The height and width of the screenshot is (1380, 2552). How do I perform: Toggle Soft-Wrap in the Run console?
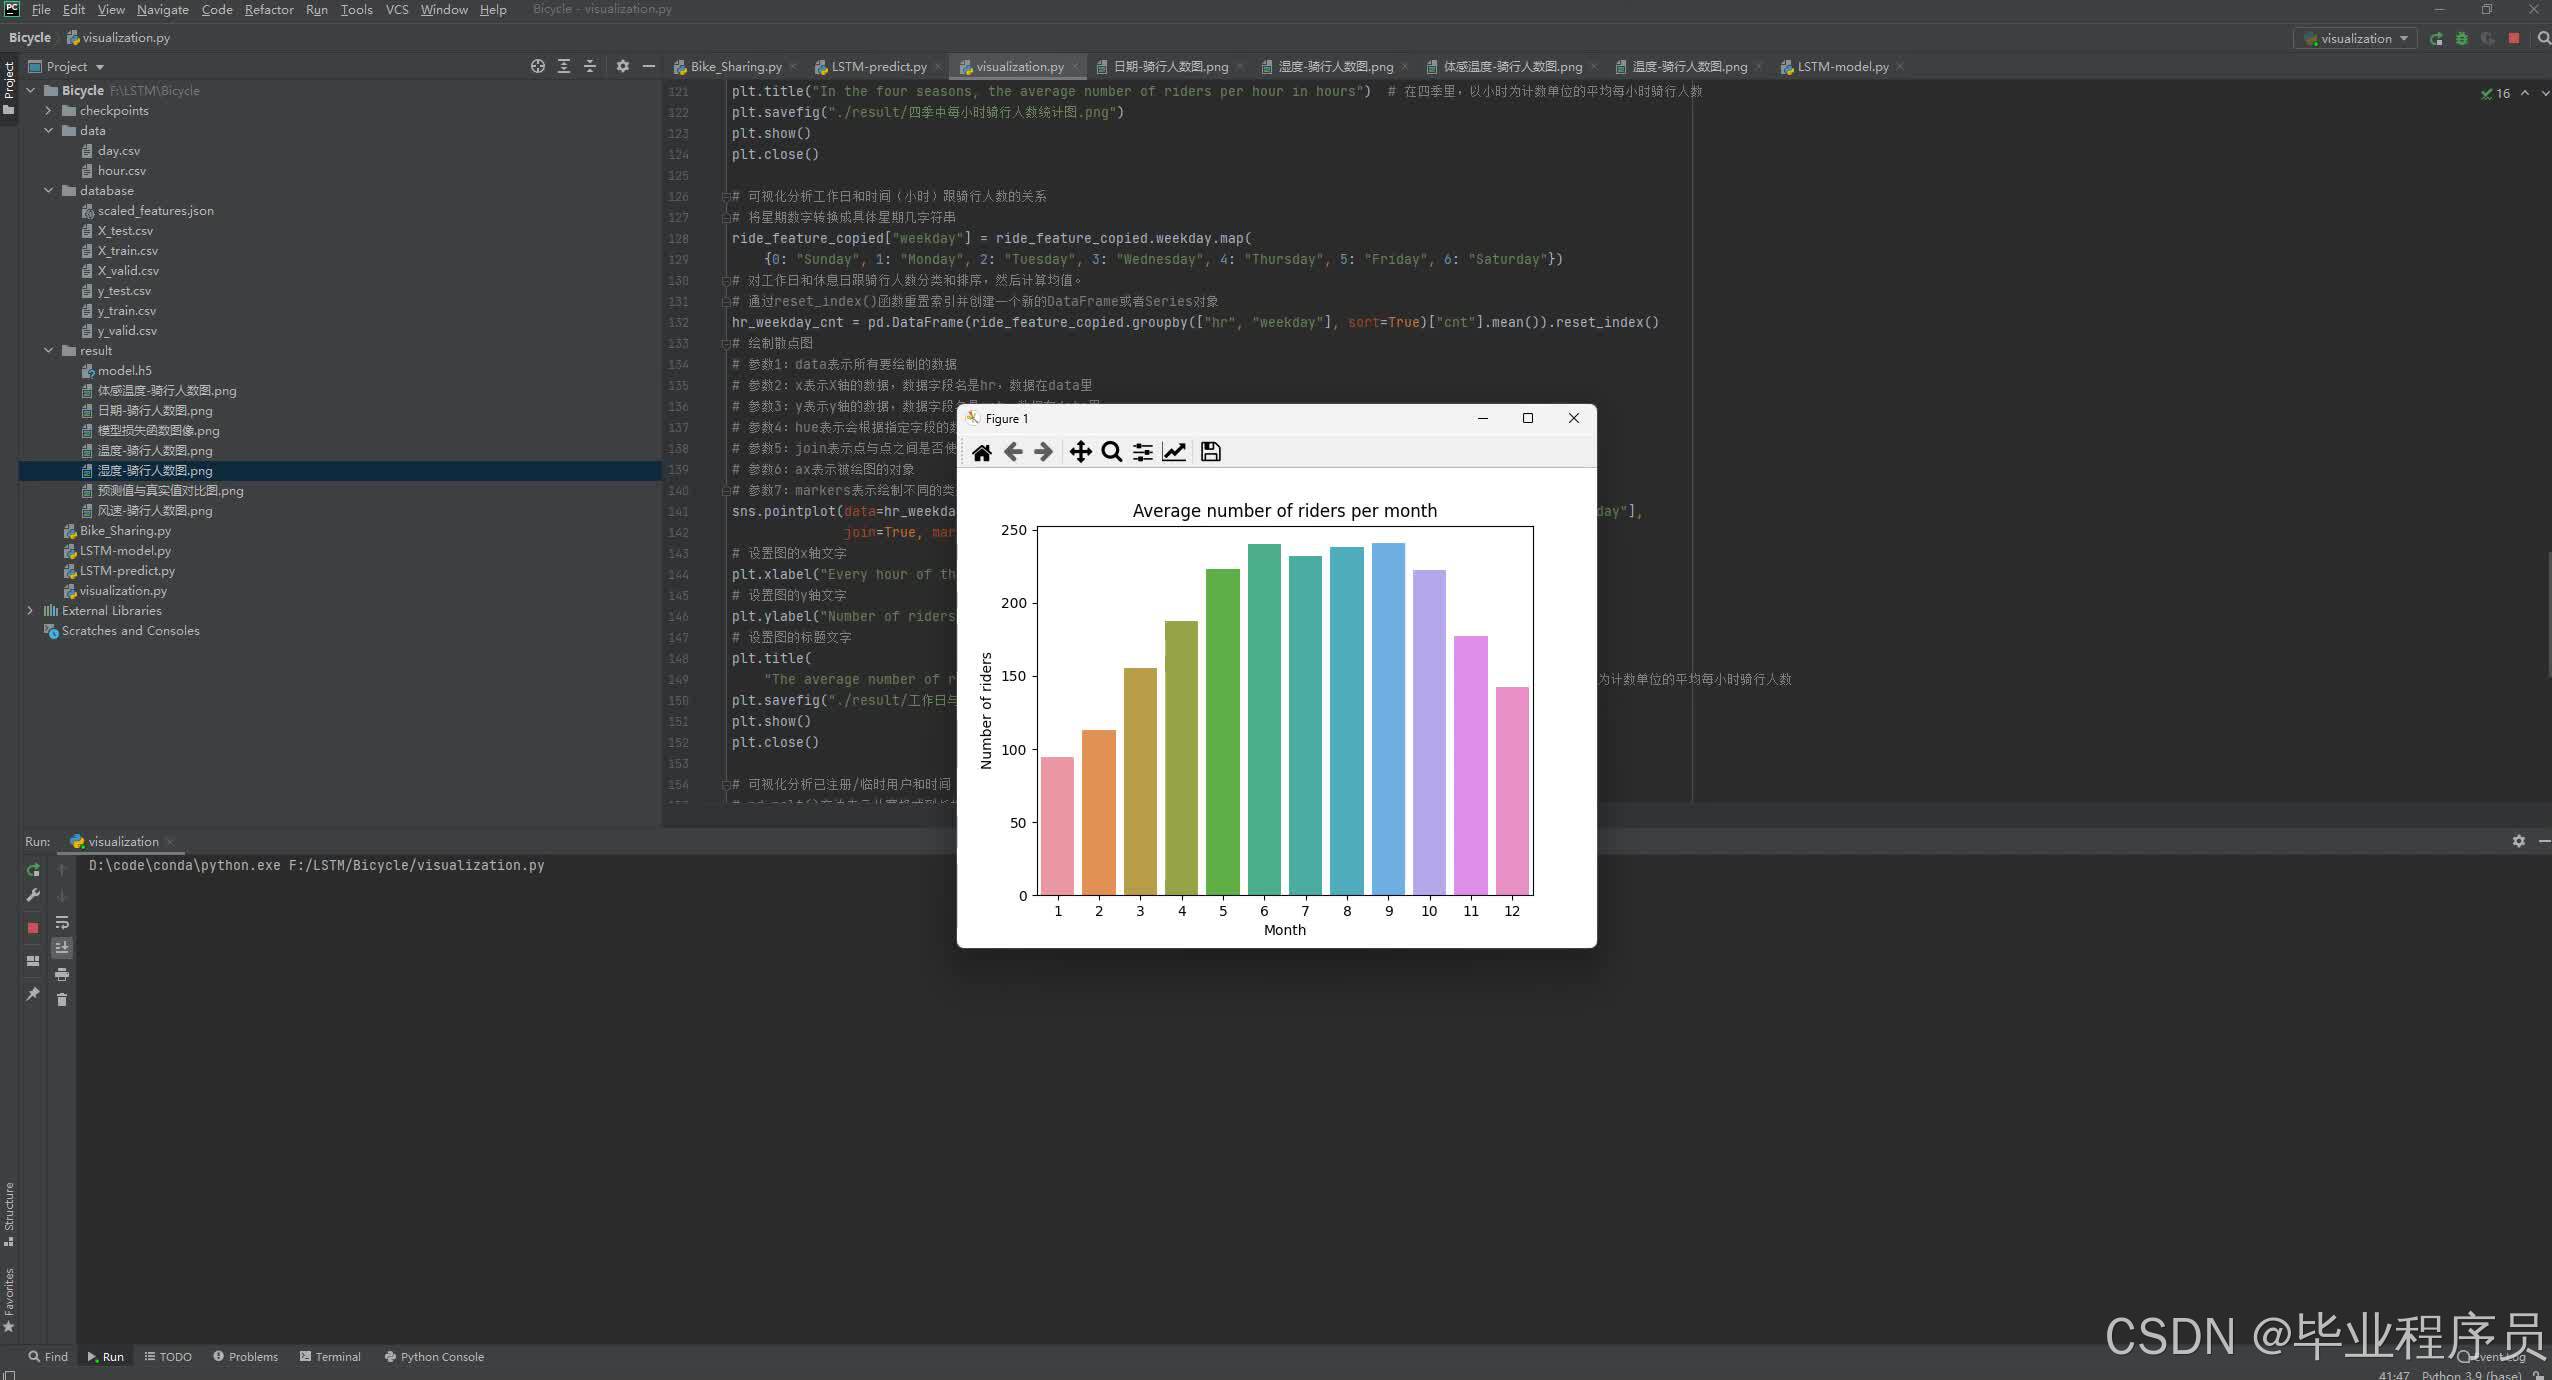pos(62,922)
